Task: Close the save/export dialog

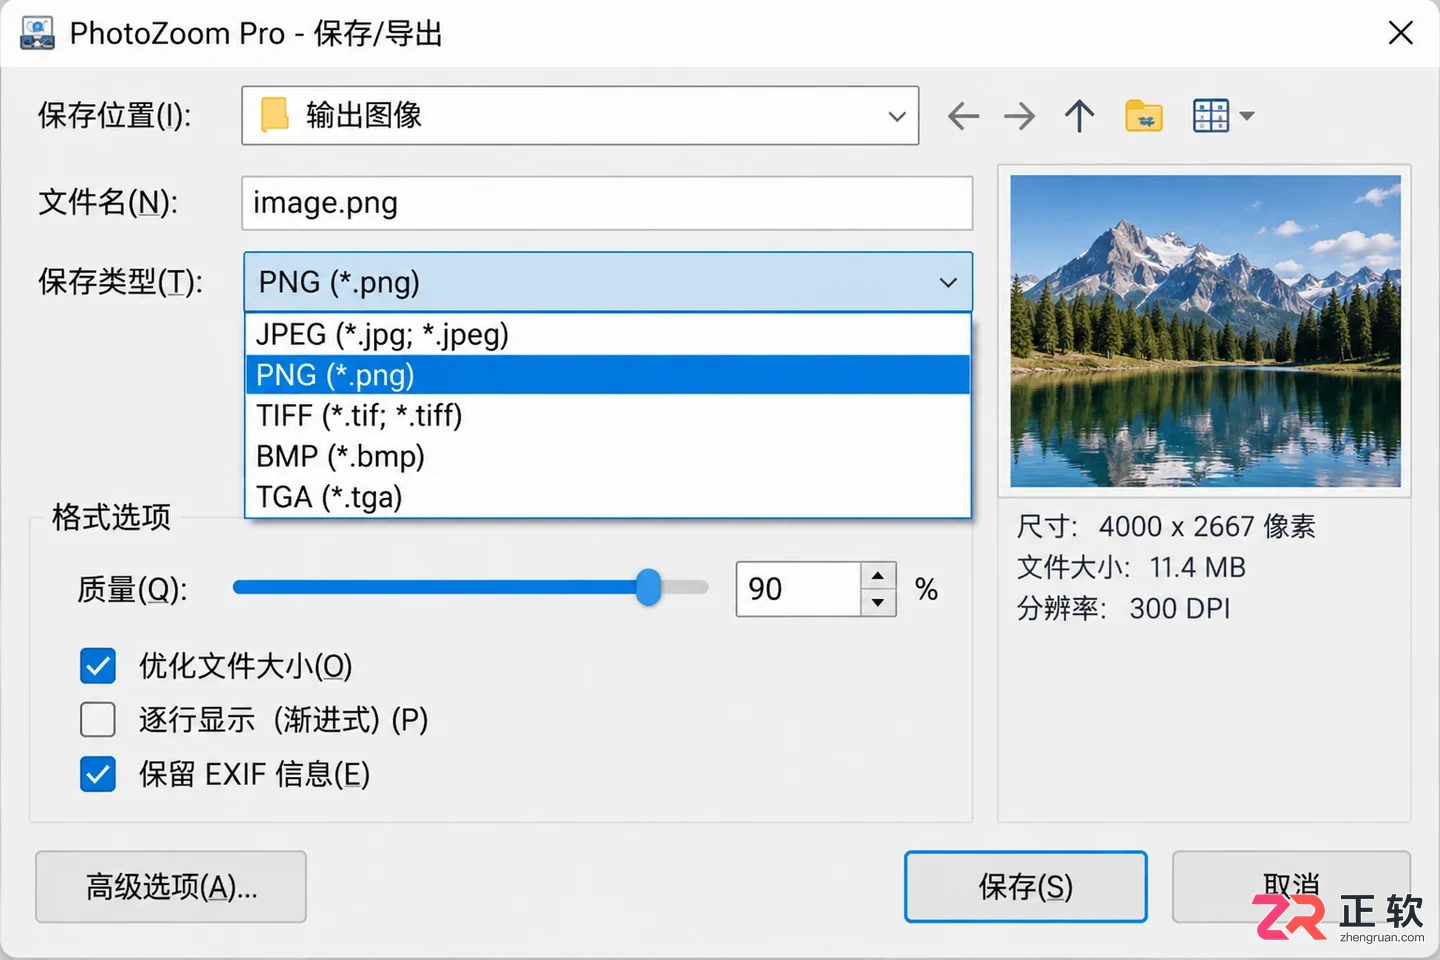Action: point(1400,33)
